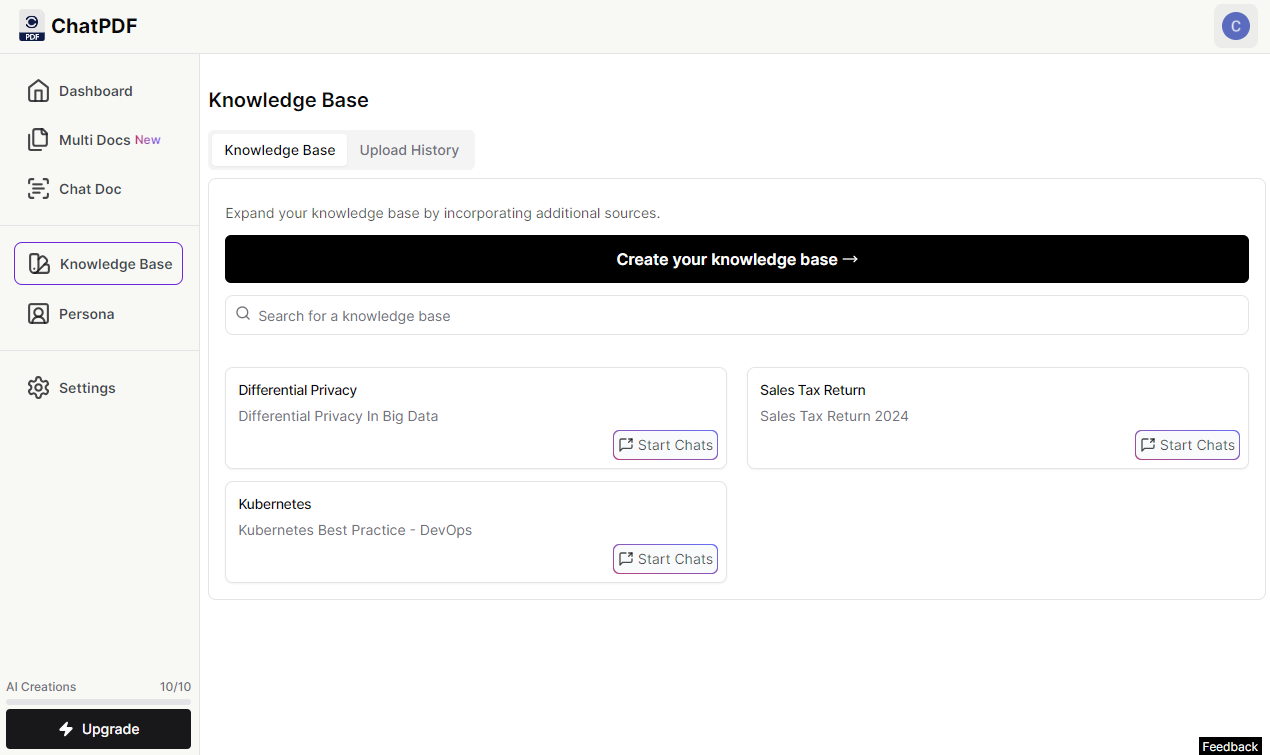Focus the knowledge base search field
This screenshot has height=755, width=1270.
click(737, 315)
